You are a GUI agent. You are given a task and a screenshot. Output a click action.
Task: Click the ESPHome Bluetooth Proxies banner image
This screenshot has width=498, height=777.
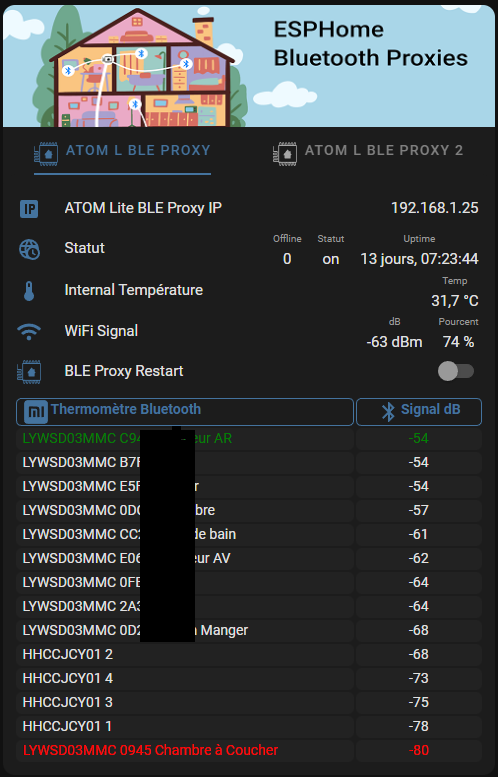pos(249,66)
